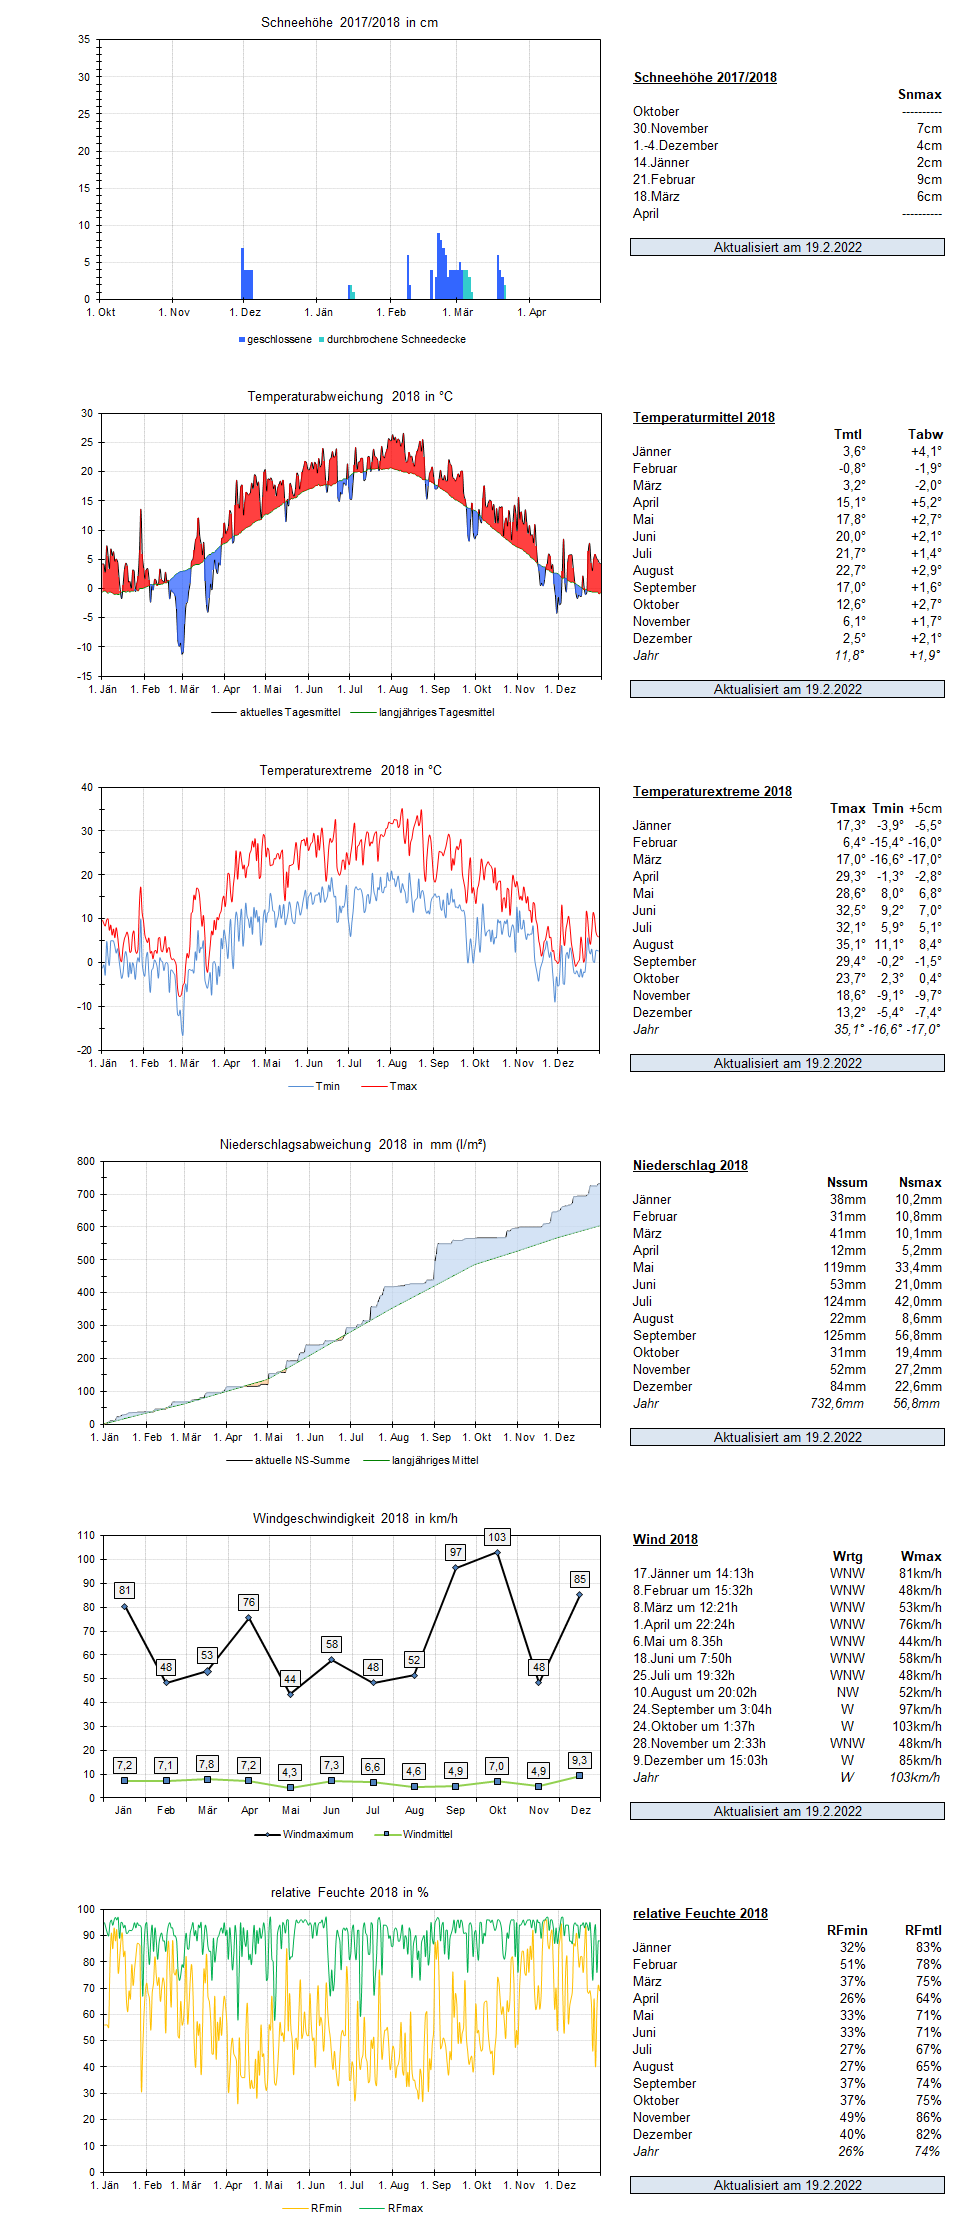Open the Temperaturmittel 2018 heading
Screen dimensions: 957x2228
click(x=704, y=417)
